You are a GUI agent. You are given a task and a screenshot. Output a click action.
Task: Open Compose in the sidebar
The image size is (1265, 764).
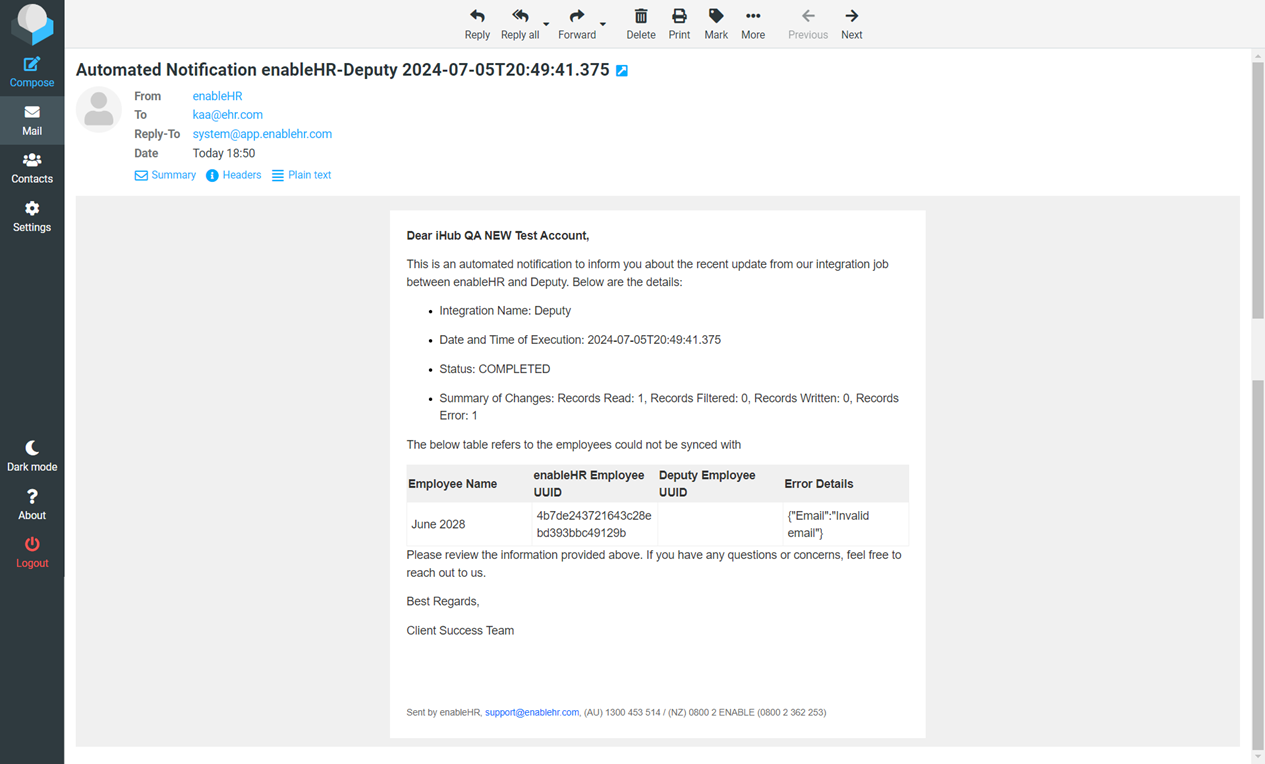coord(32,72)
